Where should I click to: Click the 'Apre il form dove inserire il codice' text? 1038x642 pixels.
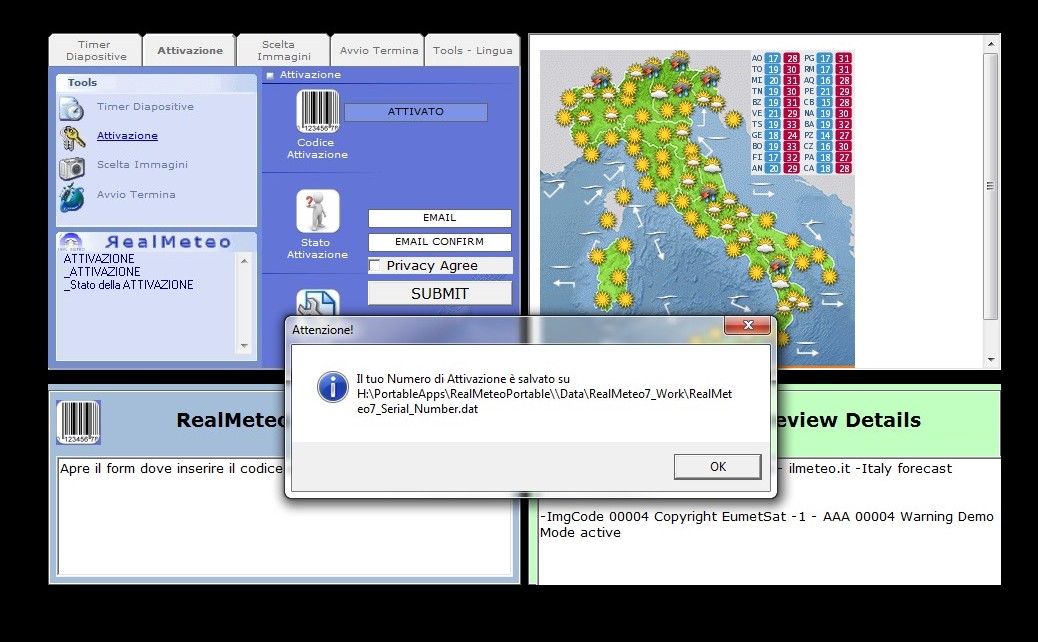[x=171, y=469]
